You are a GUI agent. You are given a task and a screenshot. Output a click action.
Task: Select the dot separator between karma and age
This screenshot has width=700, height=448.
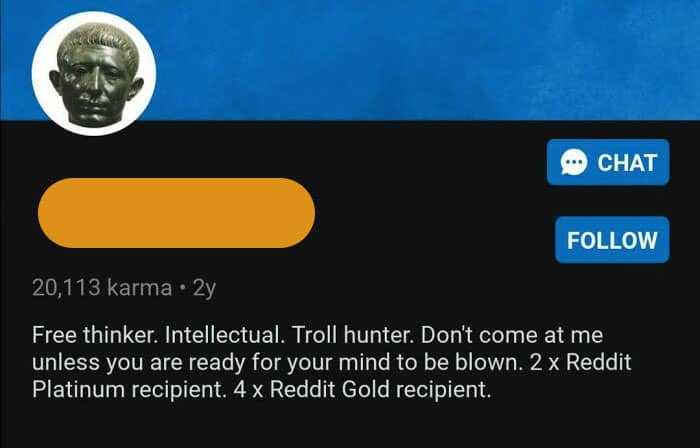(x=182, y=288)
